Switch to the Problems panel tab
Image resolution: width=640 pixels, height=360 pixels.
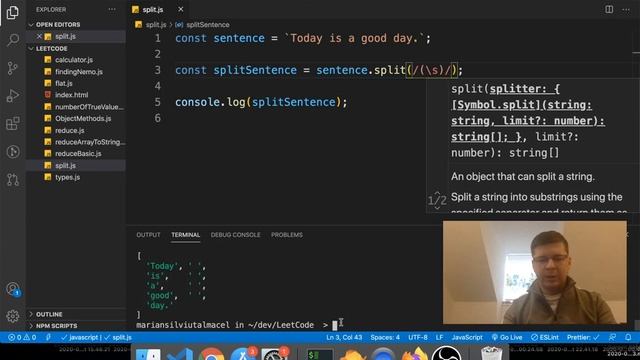(287, 235)
